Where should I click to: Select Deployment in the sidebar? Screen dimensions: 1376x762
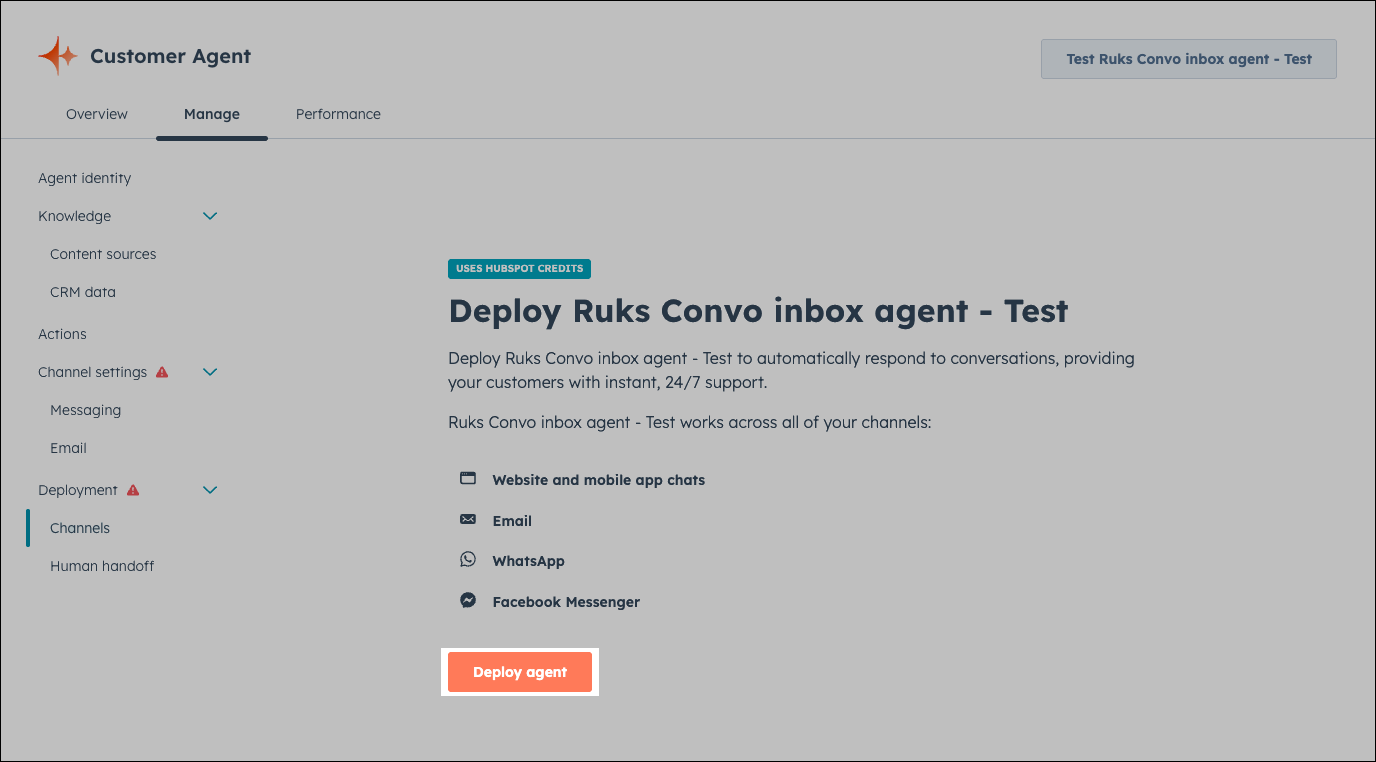pyautogui.click(x=78, y=490)
